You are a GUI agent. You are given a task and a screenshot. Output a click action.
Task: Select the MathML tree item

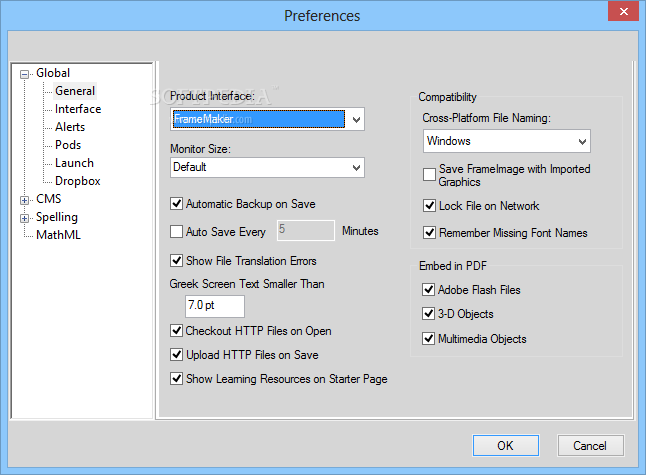(x=59, y=235)
